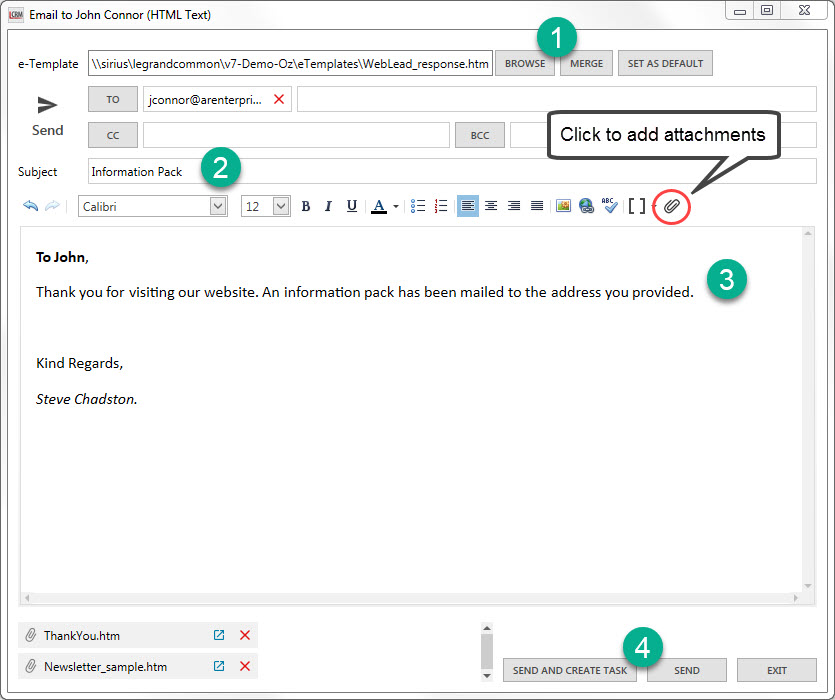Image resolution: width=835 pixels, height=700 pixels.
Task: Click the undo arrow icon
Action: click(30, 206)
